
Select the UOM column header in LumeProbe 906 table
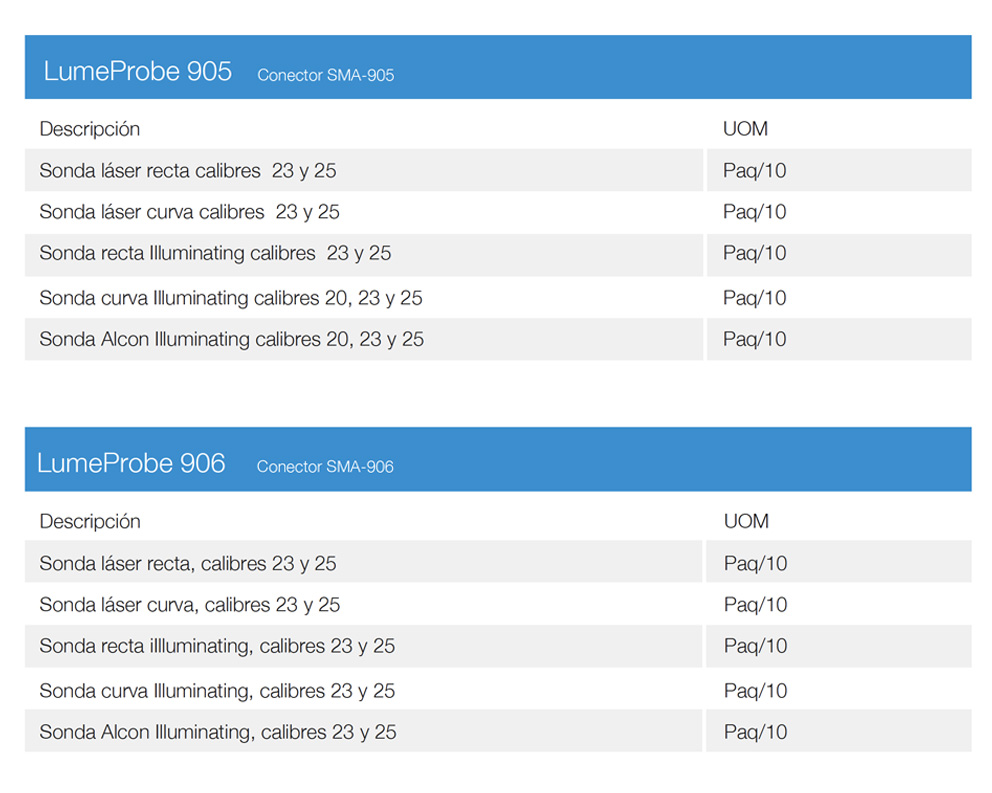click(746, 521)
